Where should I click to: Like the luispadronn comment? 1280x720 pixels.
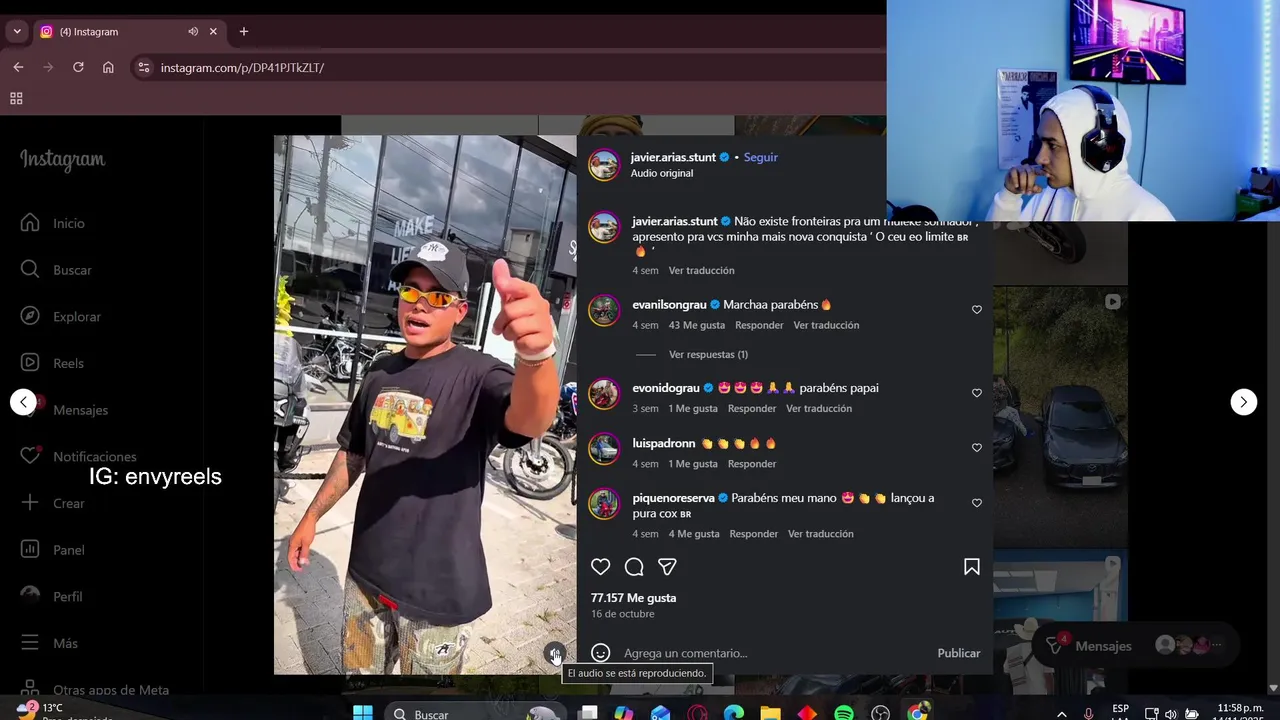coord(977,448)
